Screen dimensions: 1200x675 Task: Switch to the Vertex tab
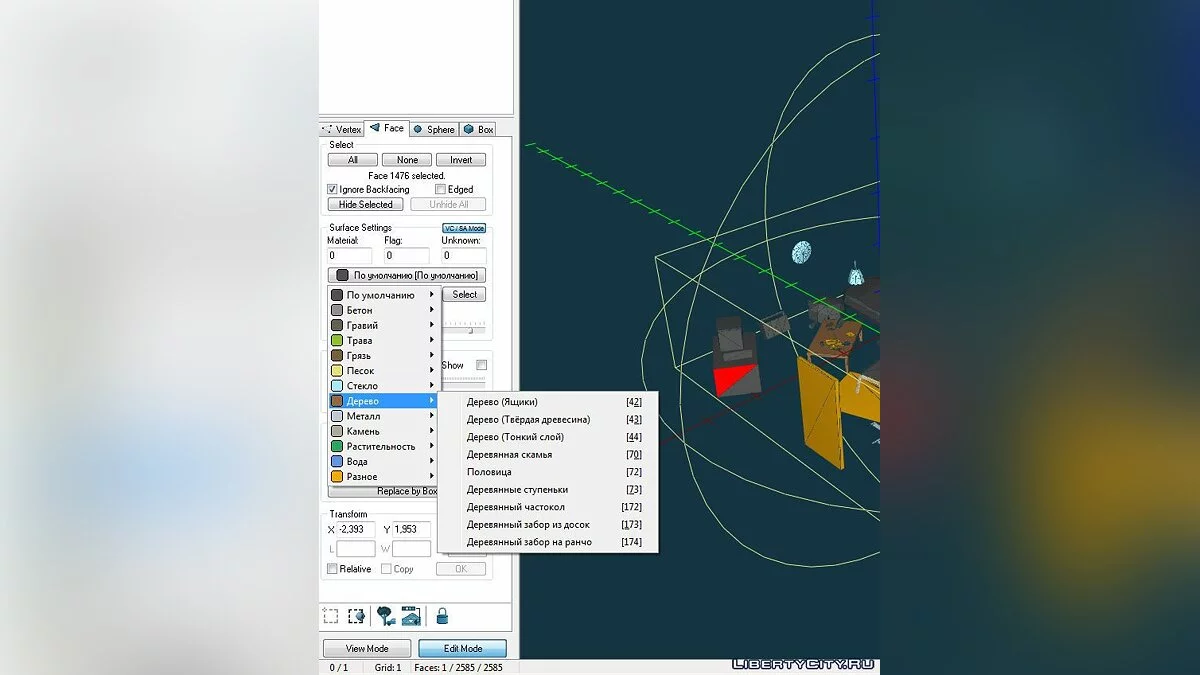click(343, 129)
